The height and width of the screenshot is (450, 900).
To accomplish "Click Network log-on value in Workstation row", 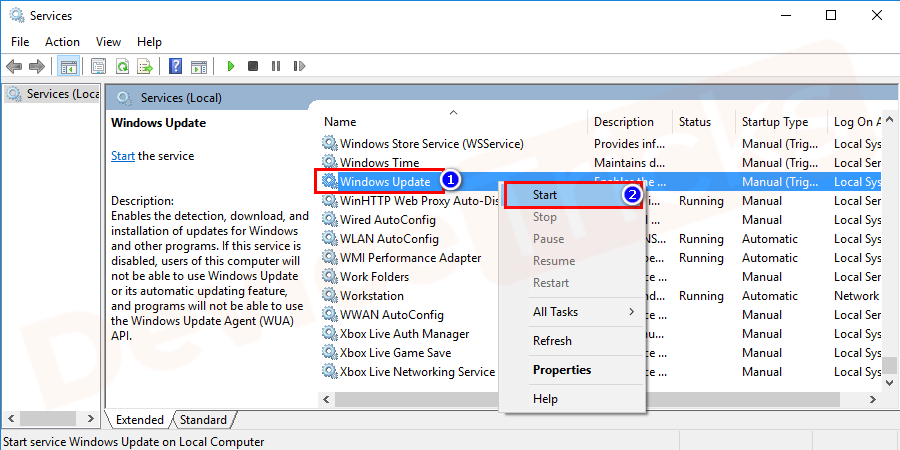I will coord(856,296).
